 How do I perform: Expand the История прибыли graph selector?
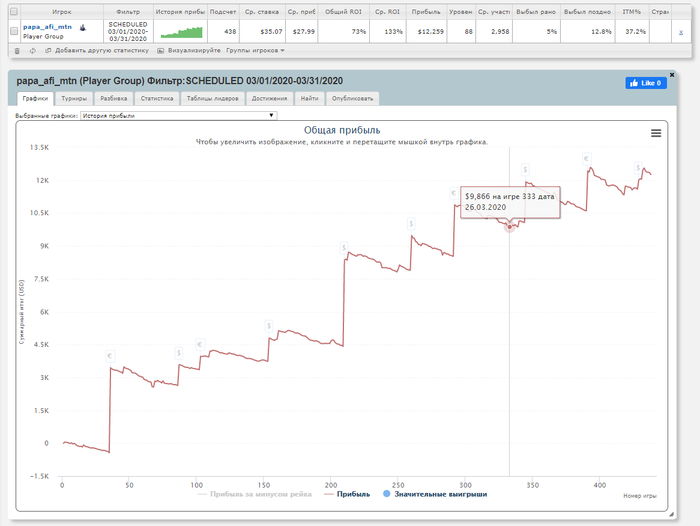coord(179,116)
